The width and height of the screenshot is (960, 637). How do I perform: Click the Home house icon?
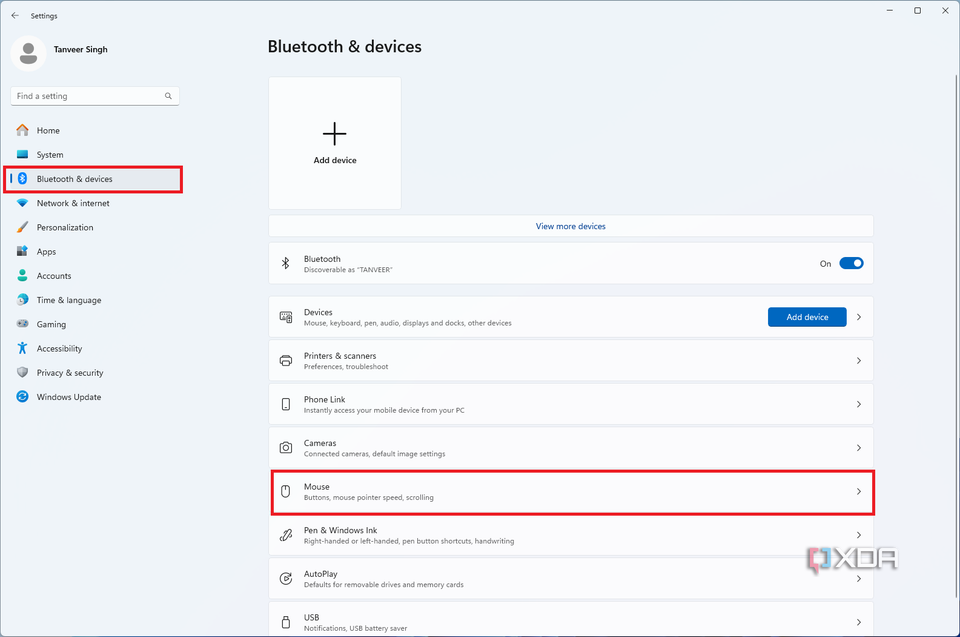23,130
